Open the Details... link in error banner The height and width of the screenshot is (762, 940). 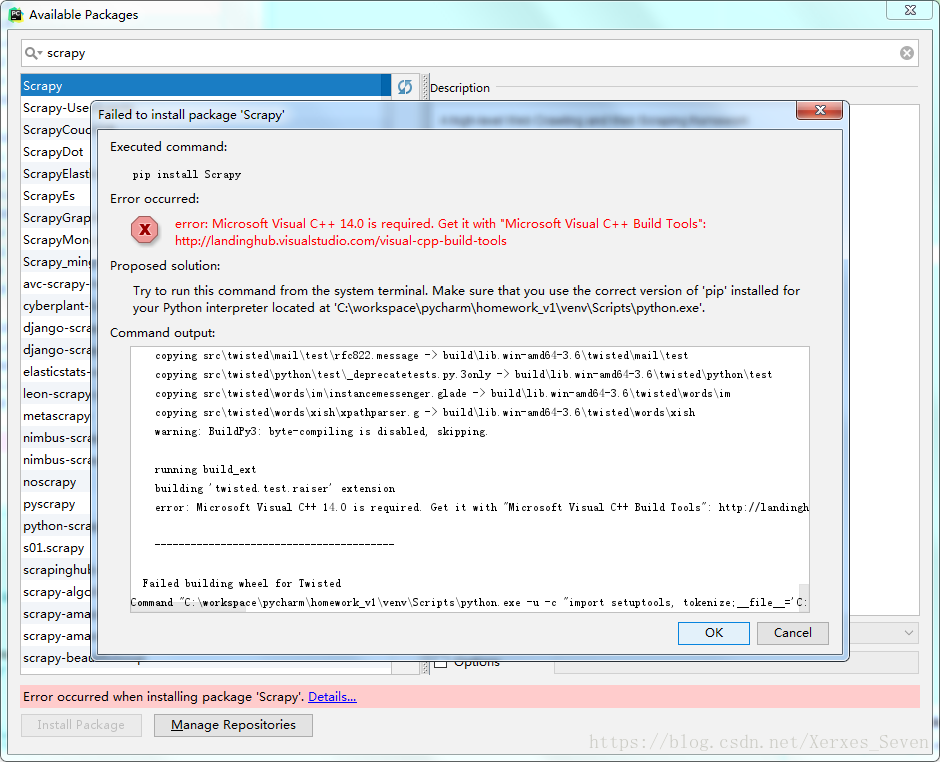332,697
